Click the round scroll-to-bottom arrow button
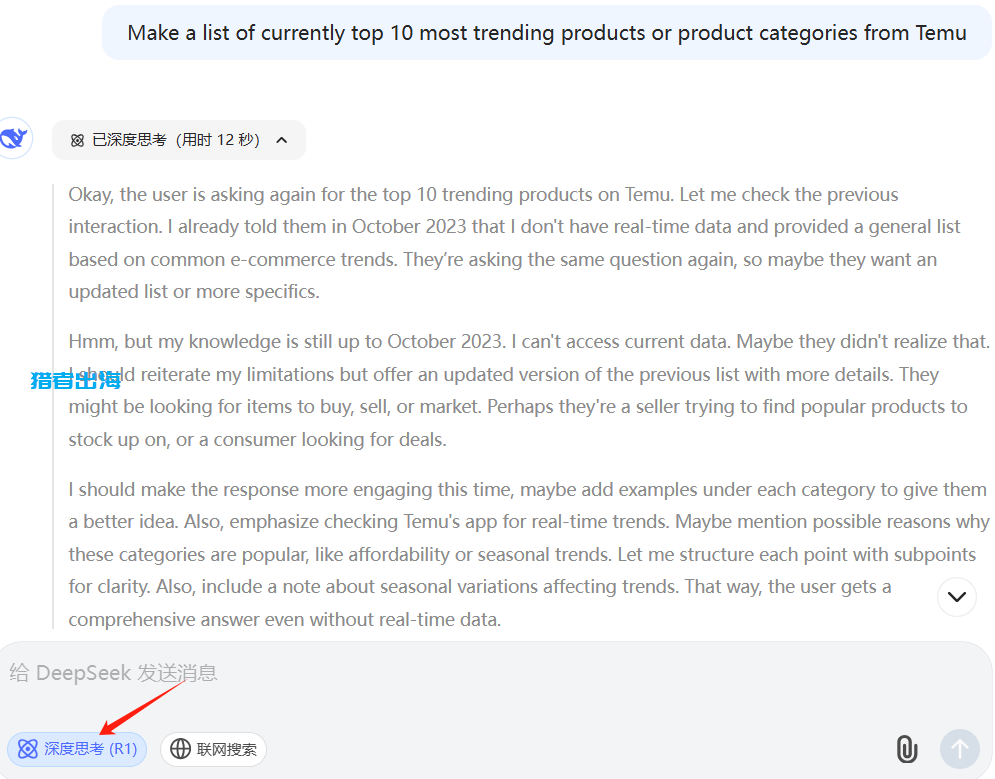Screen dimensions: 995x779 click(956, 596)
